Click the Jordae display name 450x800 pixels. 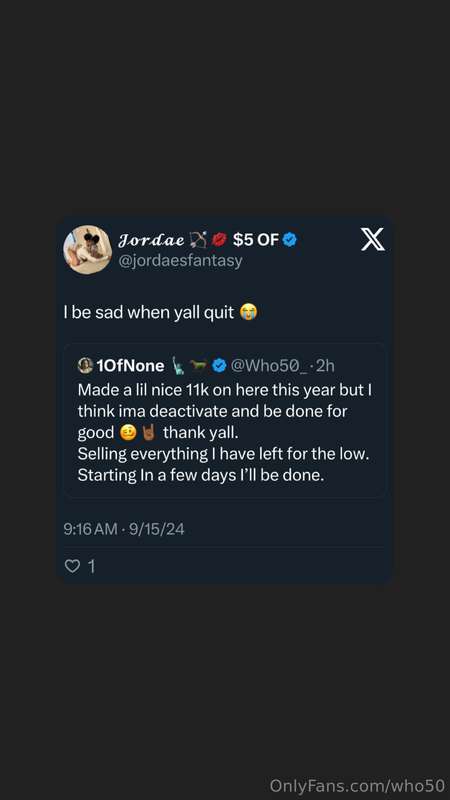click(x=151, y=240)
